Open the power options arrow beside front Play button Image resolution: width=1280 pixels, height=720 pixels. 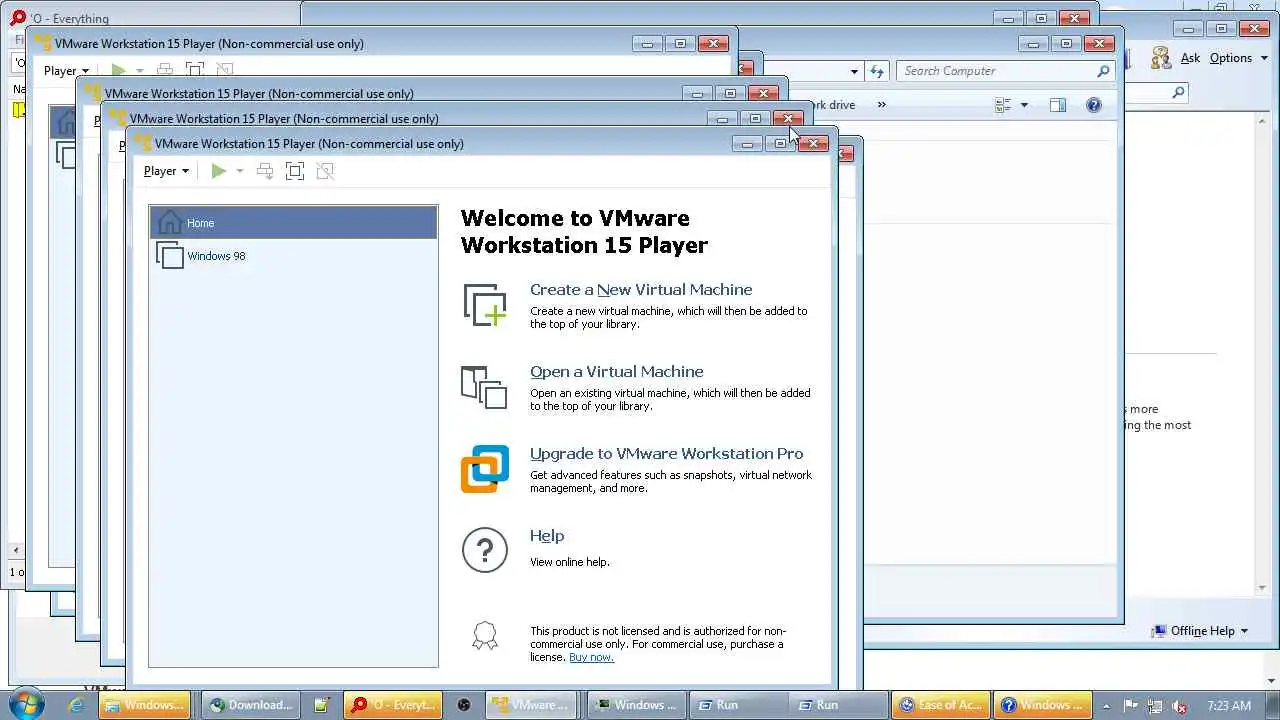tap(239, 171)
